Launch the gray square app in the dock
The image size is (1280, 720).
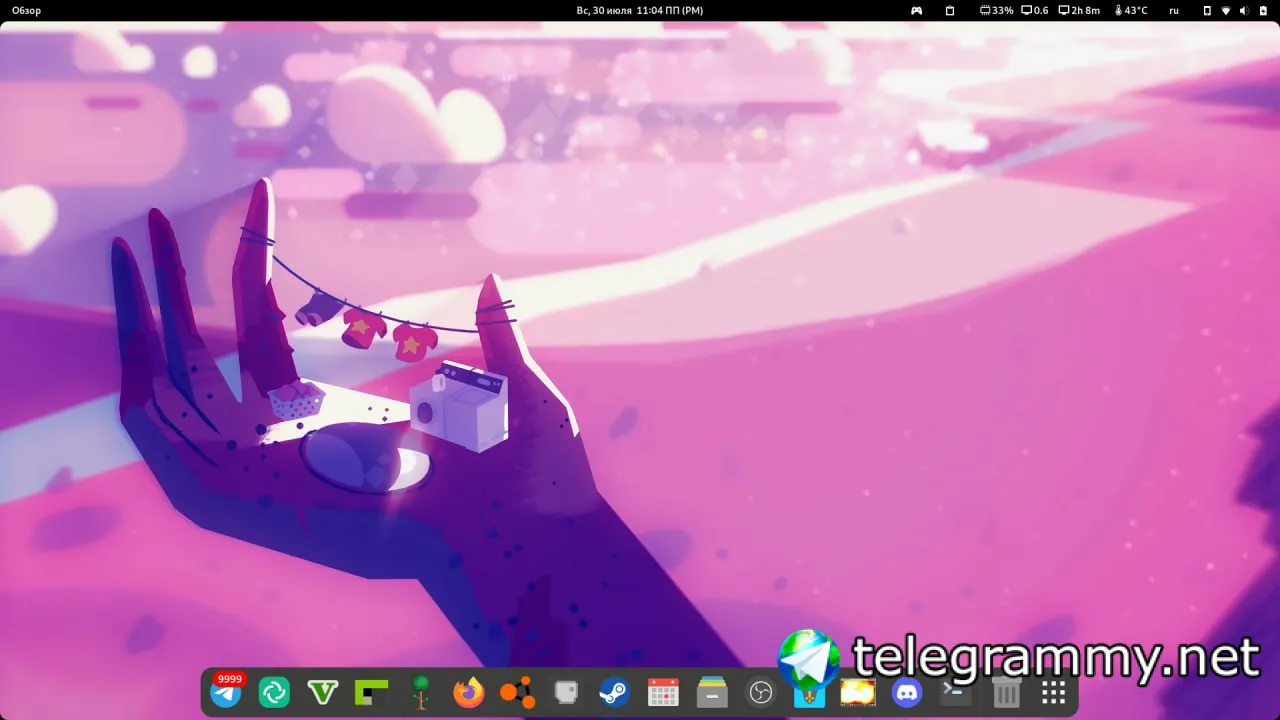coord(566,692)
